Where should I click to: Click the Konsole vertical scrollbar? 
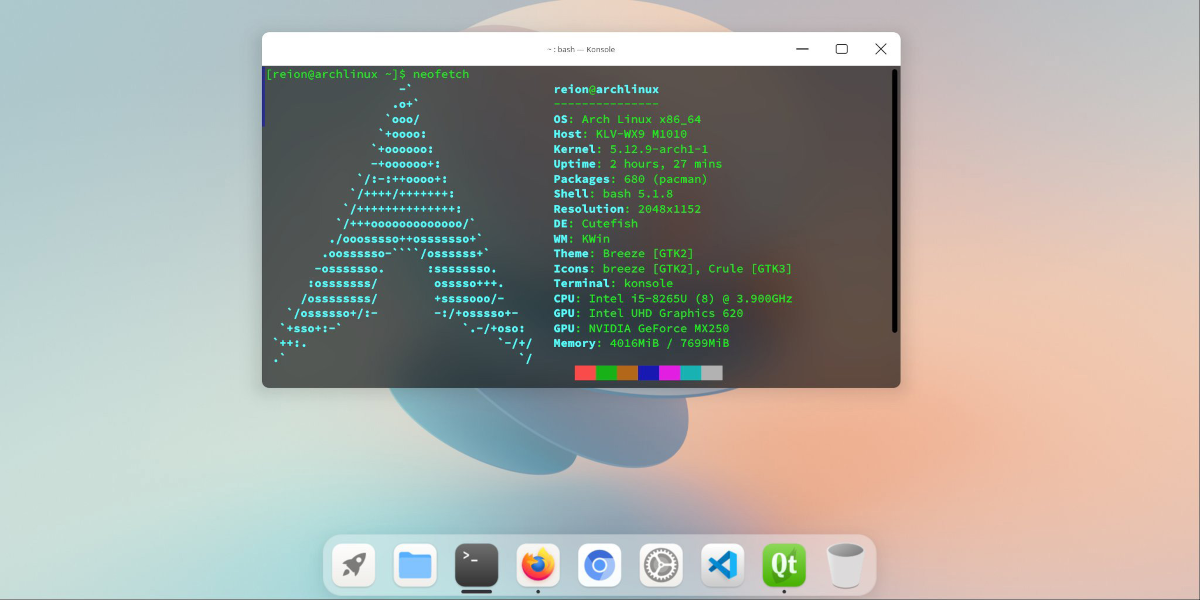coord(895,200)
